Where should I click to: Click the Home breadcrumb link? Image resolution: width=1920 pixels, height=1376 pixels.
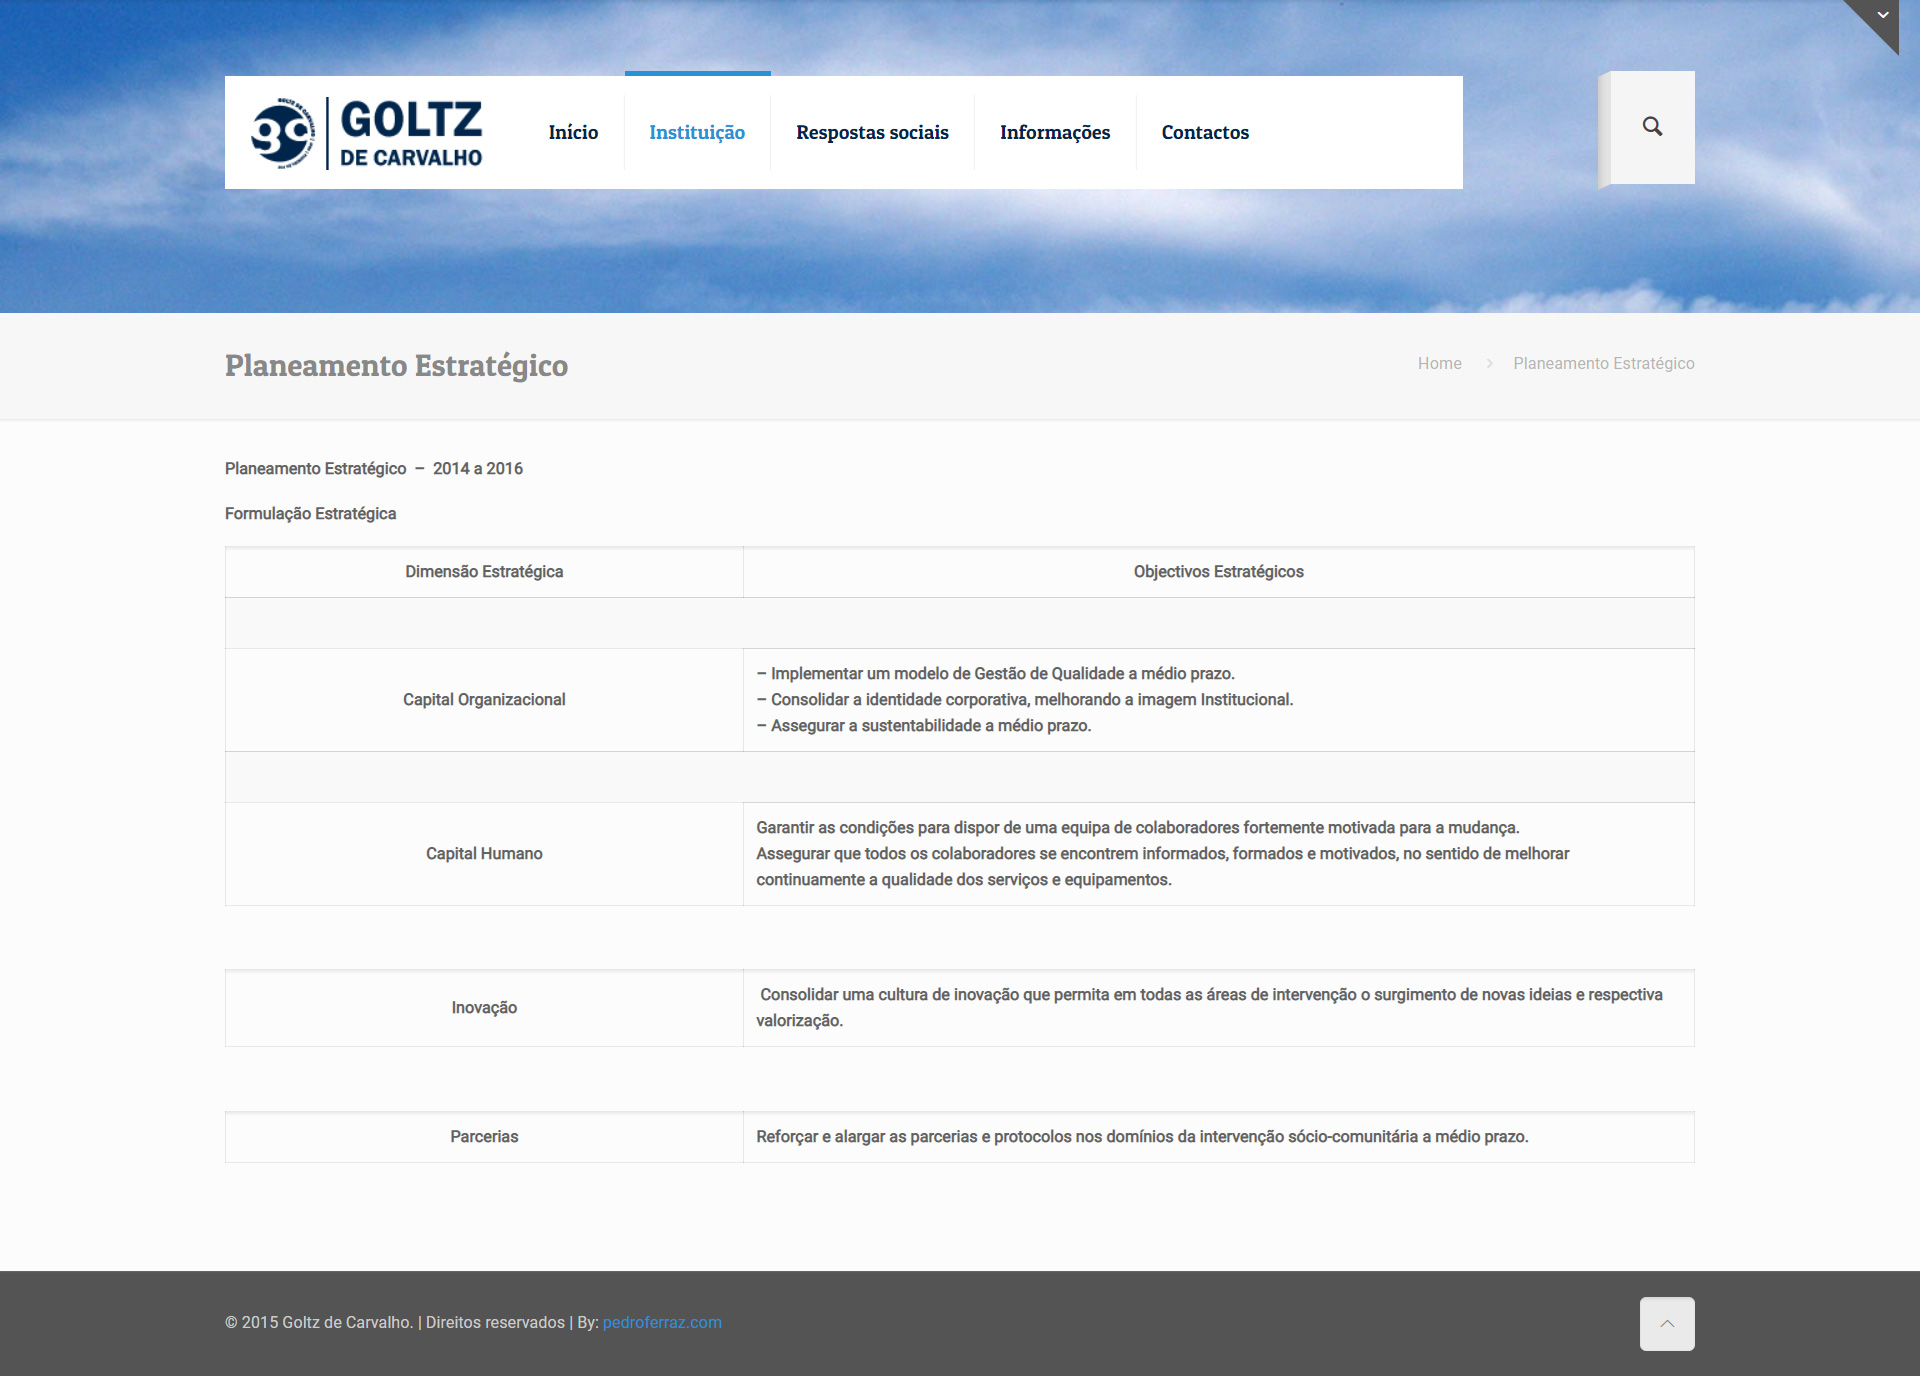1439,364
